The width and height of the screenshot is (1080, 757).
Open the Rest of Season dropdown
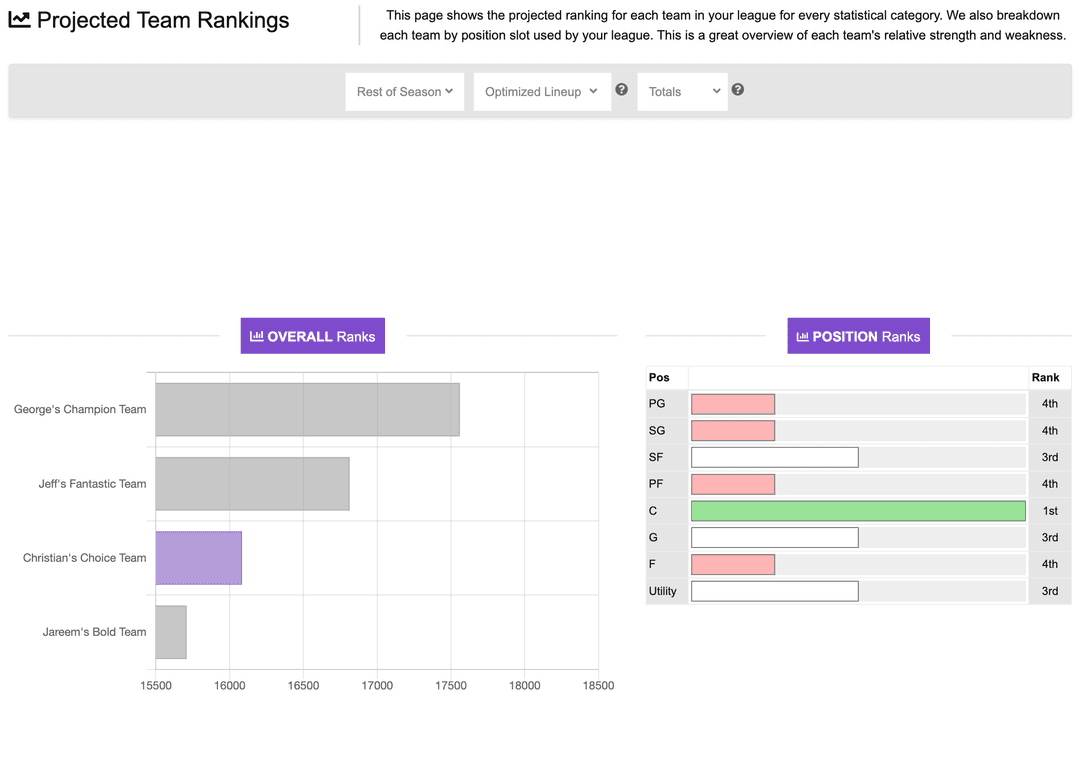pyautogui.click(x=404, y=91)
